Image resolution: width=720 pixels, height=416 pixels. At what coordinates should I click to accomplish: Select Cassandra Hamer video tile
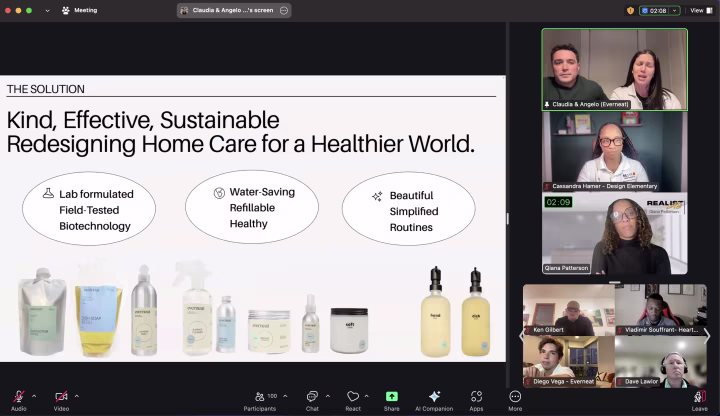[614, 152]
